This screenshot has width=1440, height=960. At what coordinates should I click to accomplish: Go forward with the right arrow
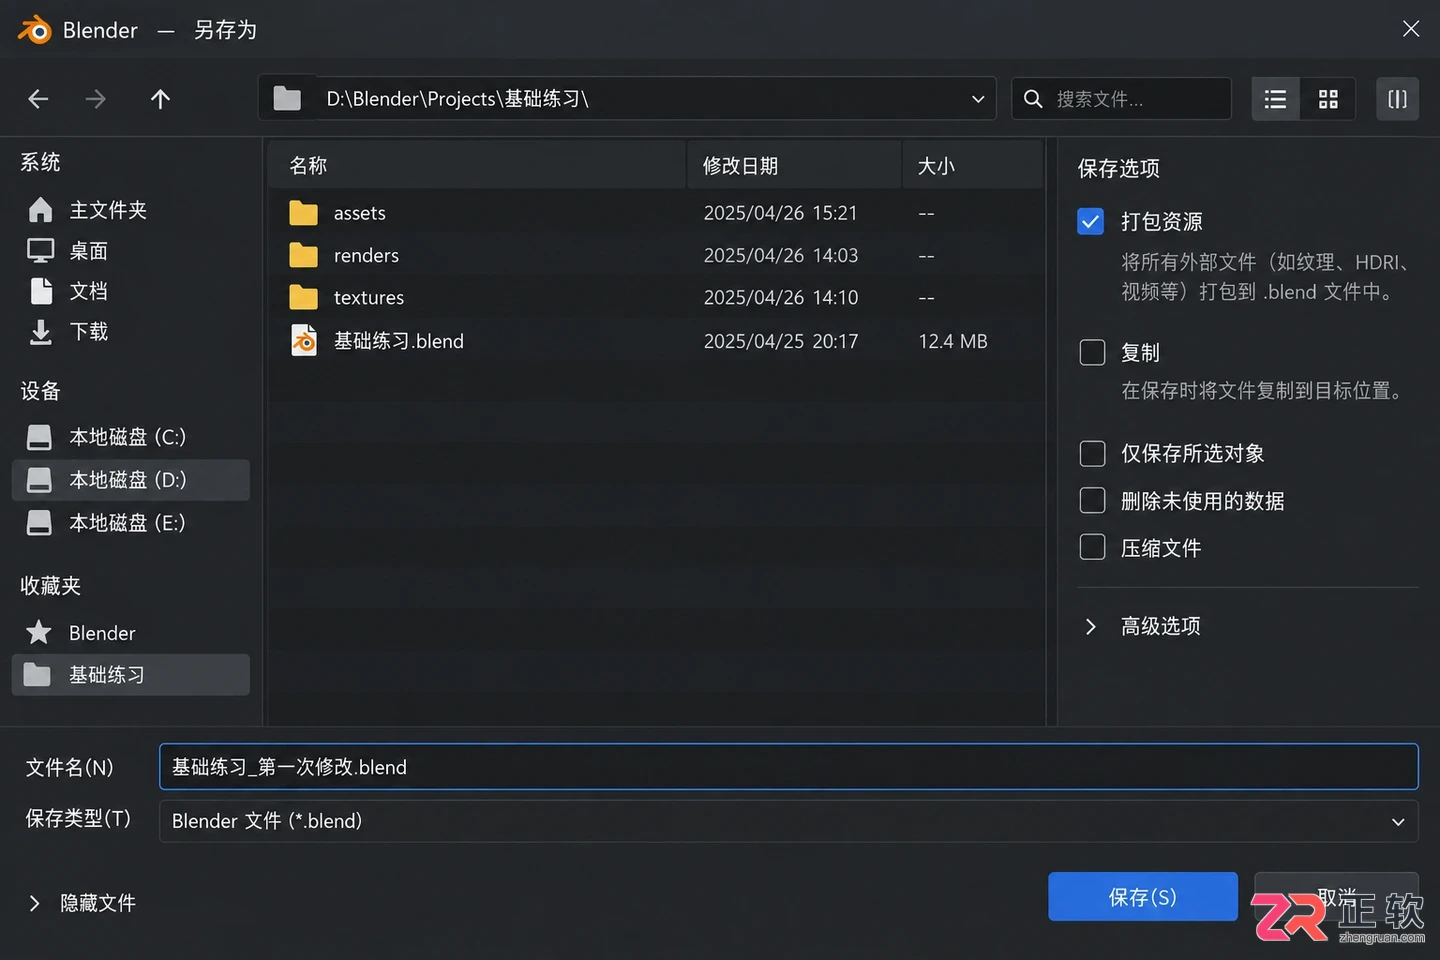pos(95,99)
